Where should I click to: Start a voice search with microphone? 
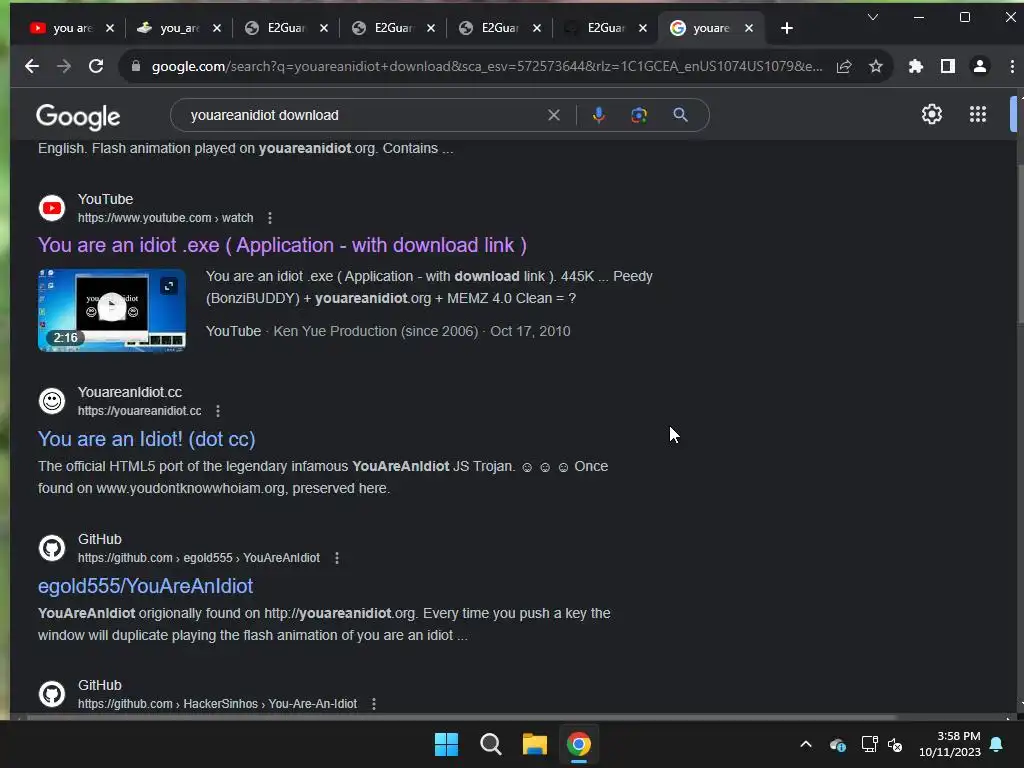[x=598, y=115]
